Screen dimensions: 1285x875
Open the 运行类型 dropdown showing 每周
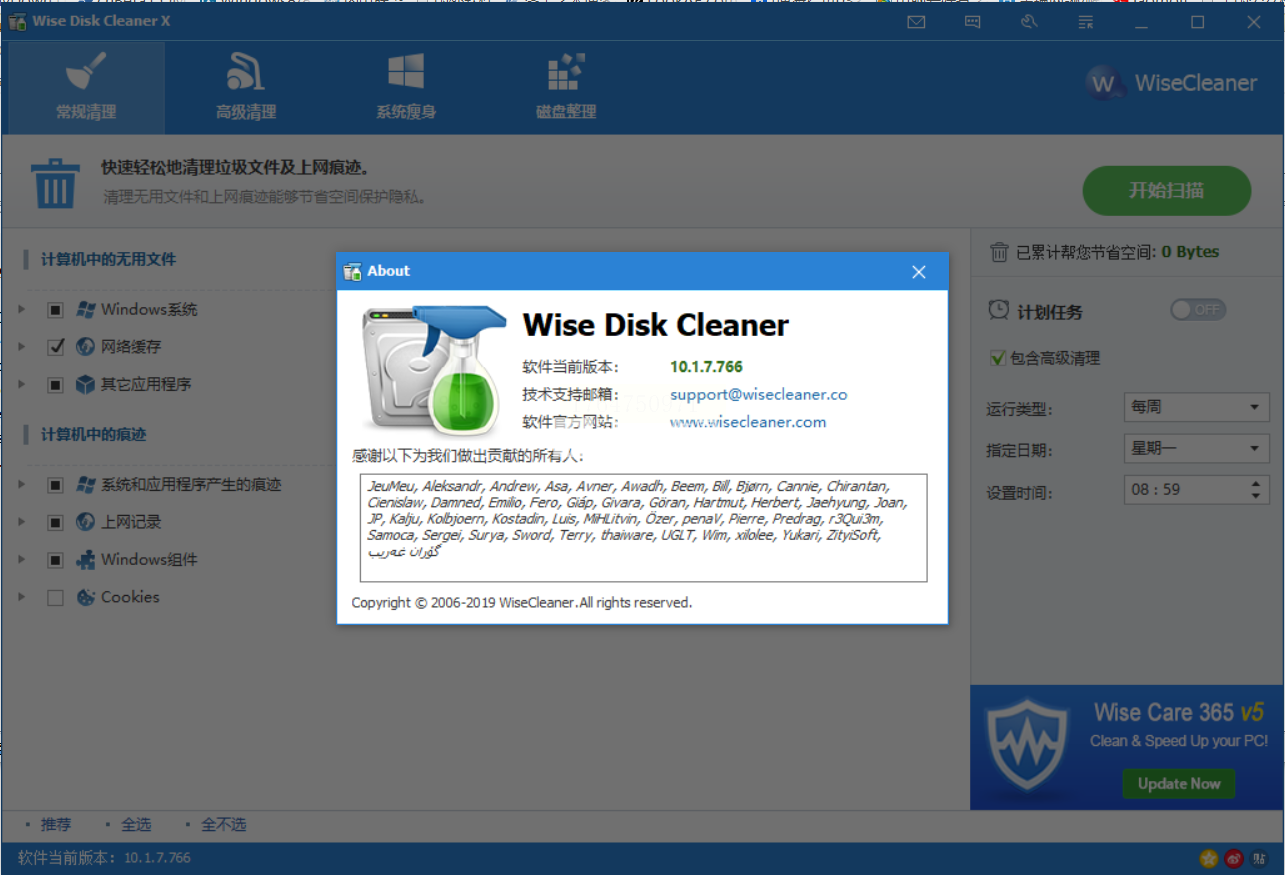point(1196,407)
